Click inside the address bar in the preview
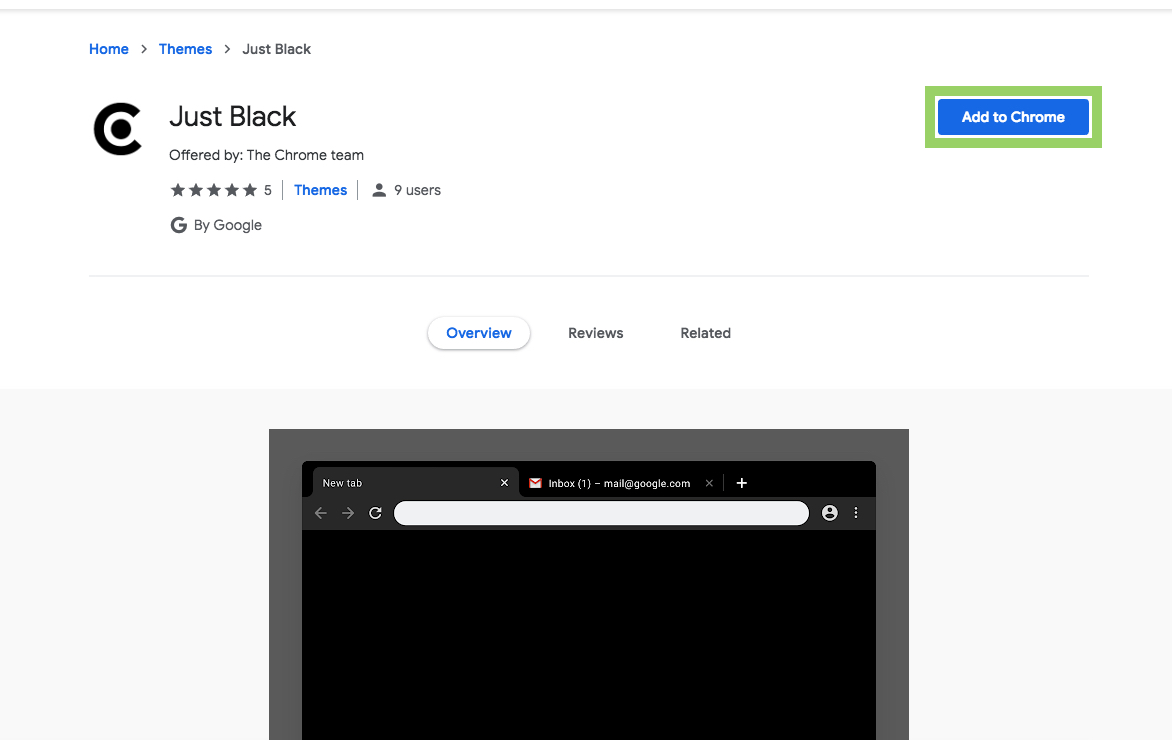1172x740 pixels. tap(600, 512)
